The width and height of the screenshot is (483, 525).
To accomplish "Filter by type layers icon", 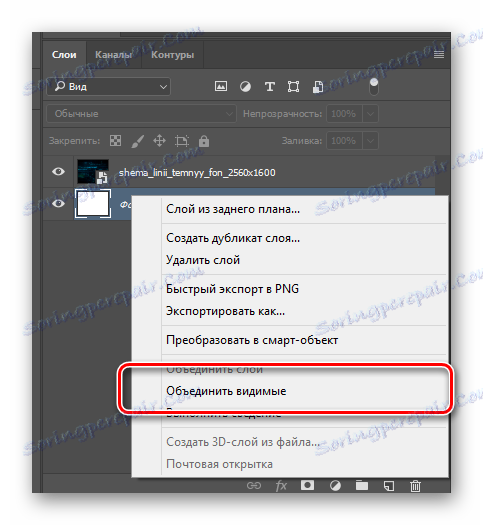I will tap(269, 87).
